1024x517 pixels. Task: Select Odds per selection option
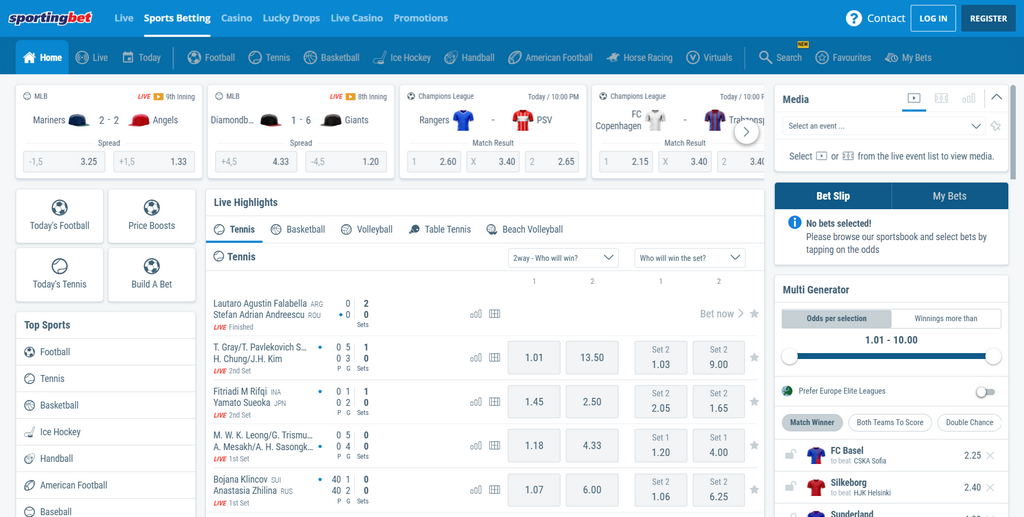coord(836,318)
